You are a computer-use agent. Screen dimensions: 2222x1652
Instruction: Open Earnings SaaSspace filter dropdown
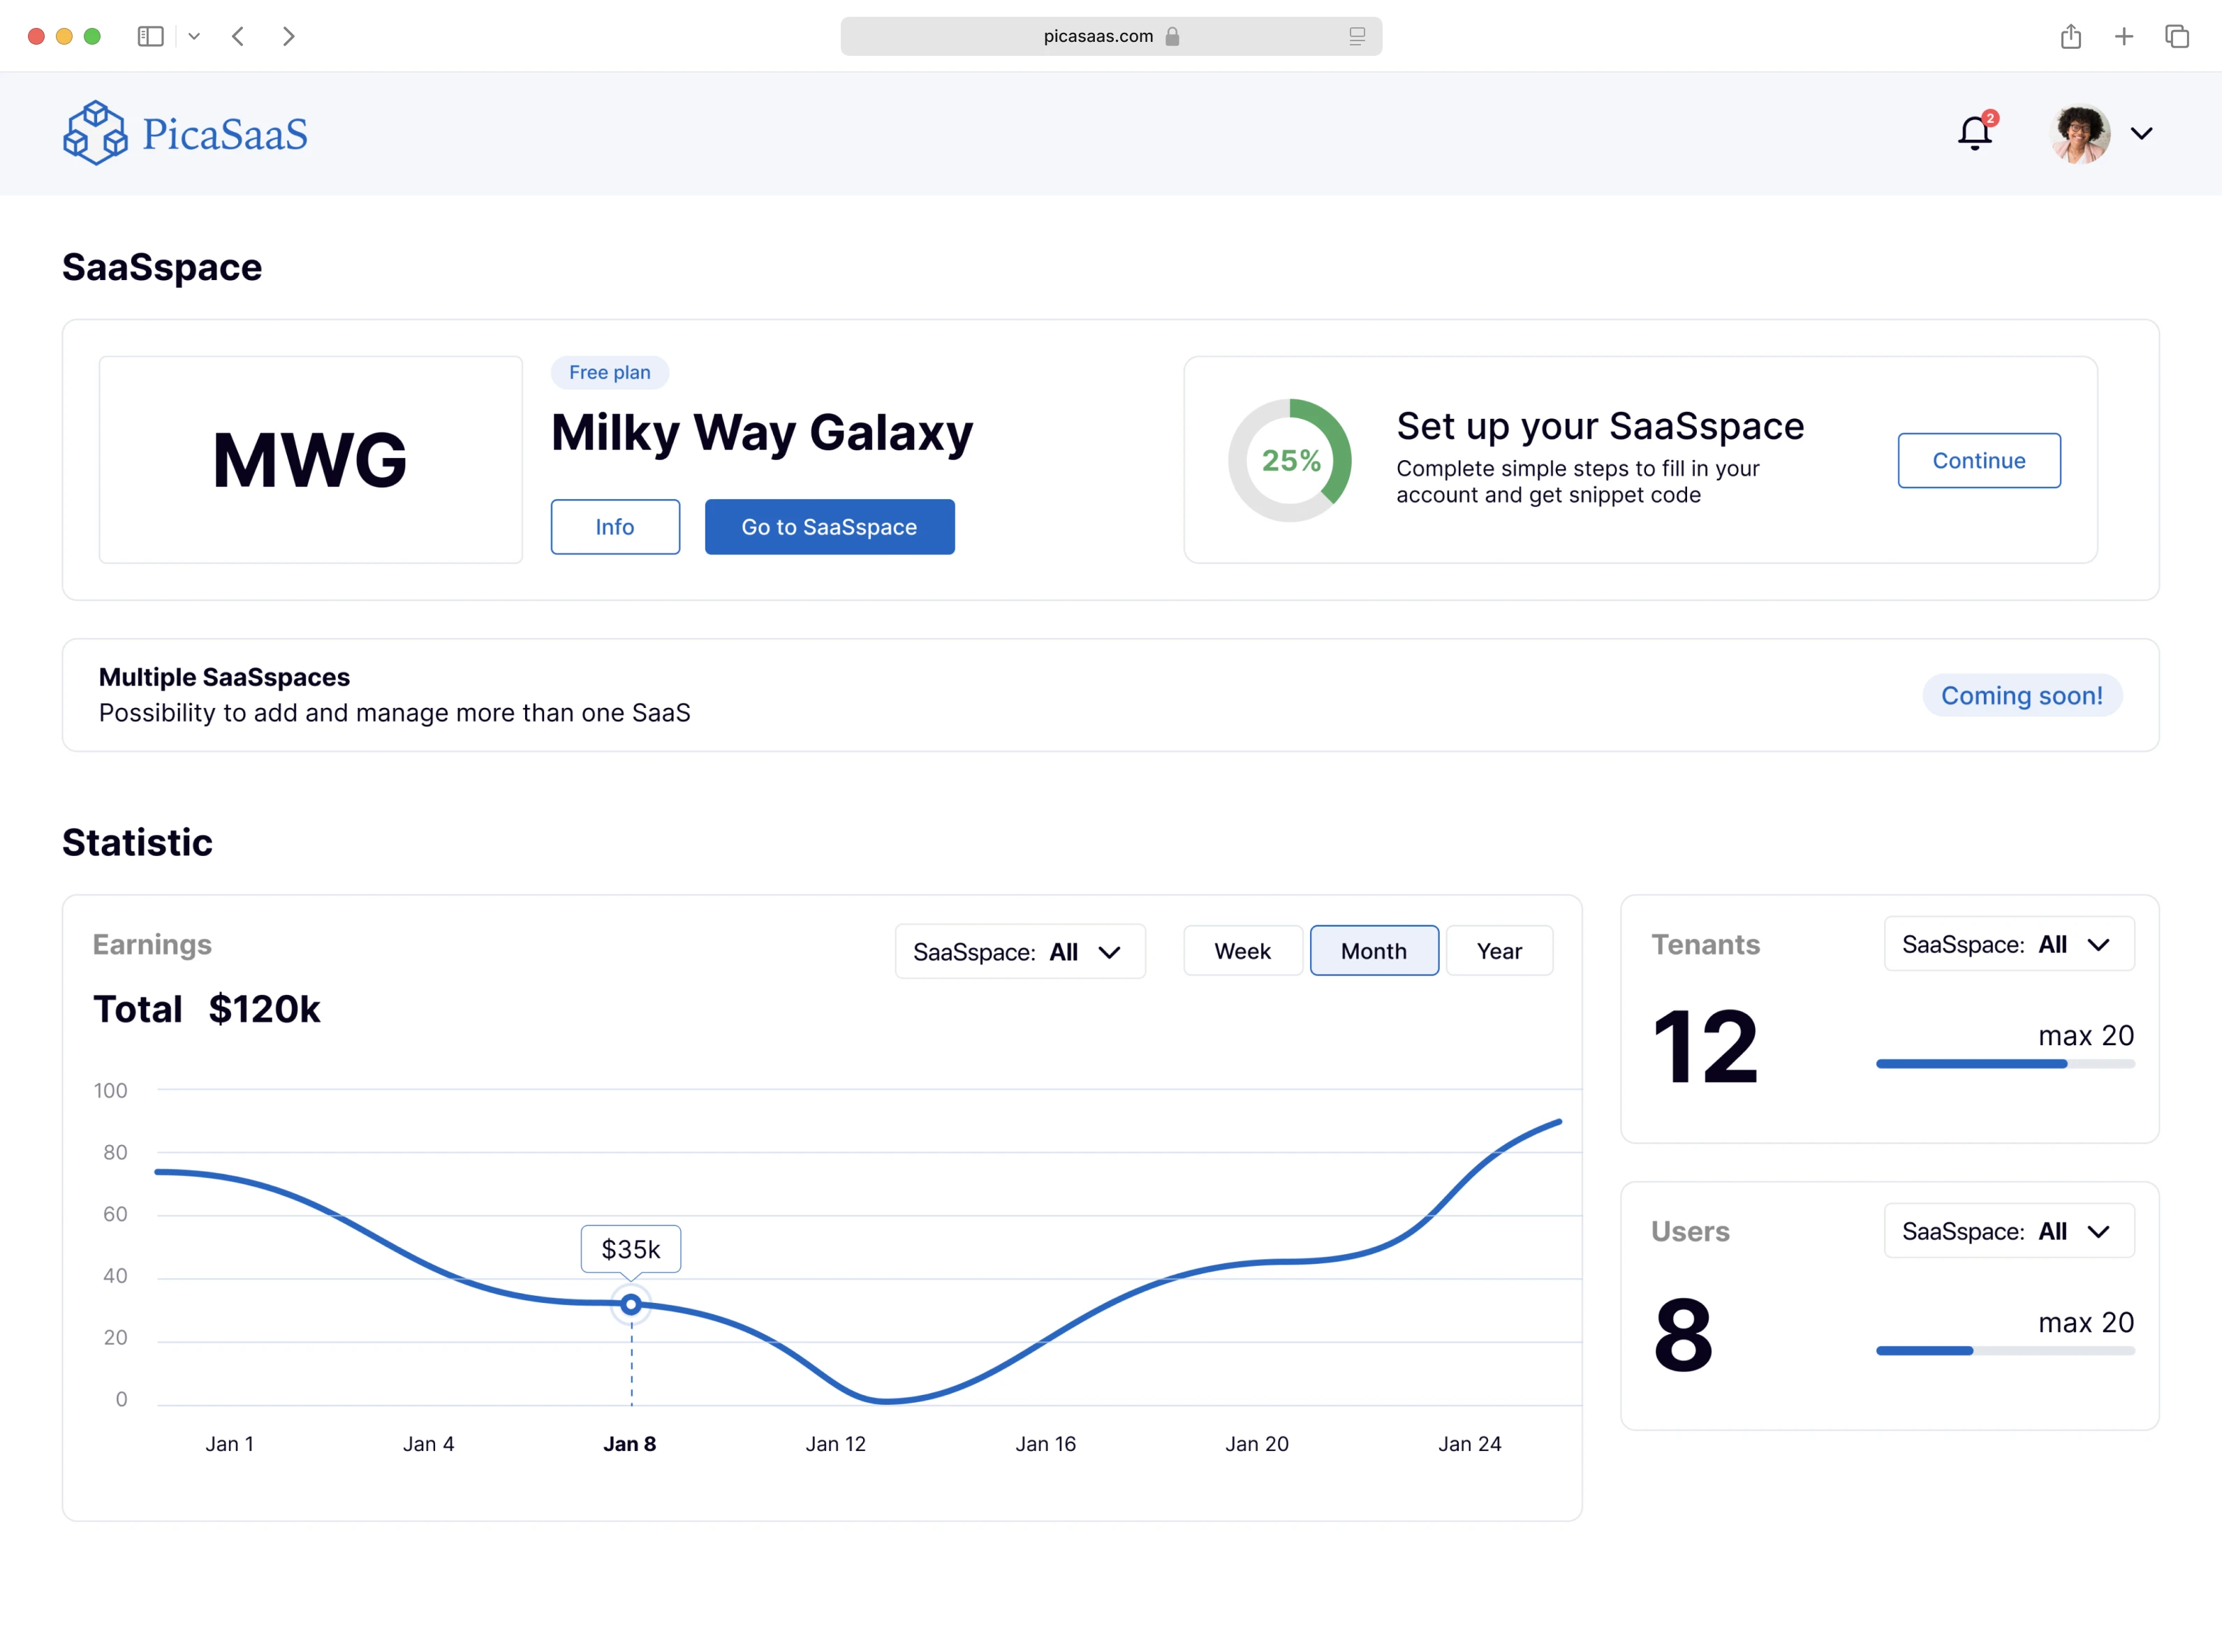coord(1019,951)
